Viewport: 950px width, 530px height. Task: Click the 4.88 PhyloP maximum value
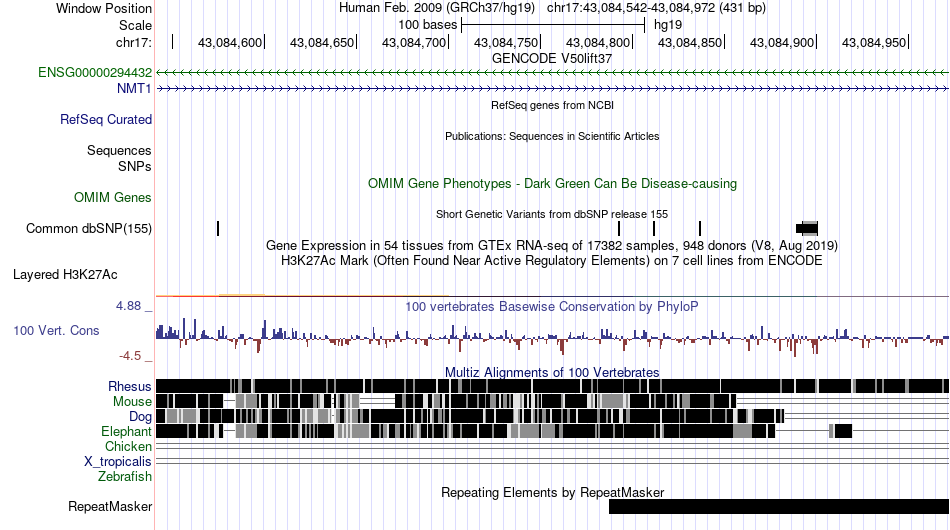click(128, 306)
